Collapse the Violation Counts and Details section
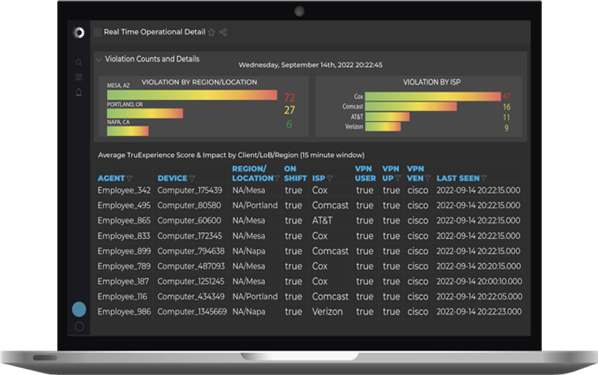The height and width of the screenshot is (375, 598). coord(99,59)
